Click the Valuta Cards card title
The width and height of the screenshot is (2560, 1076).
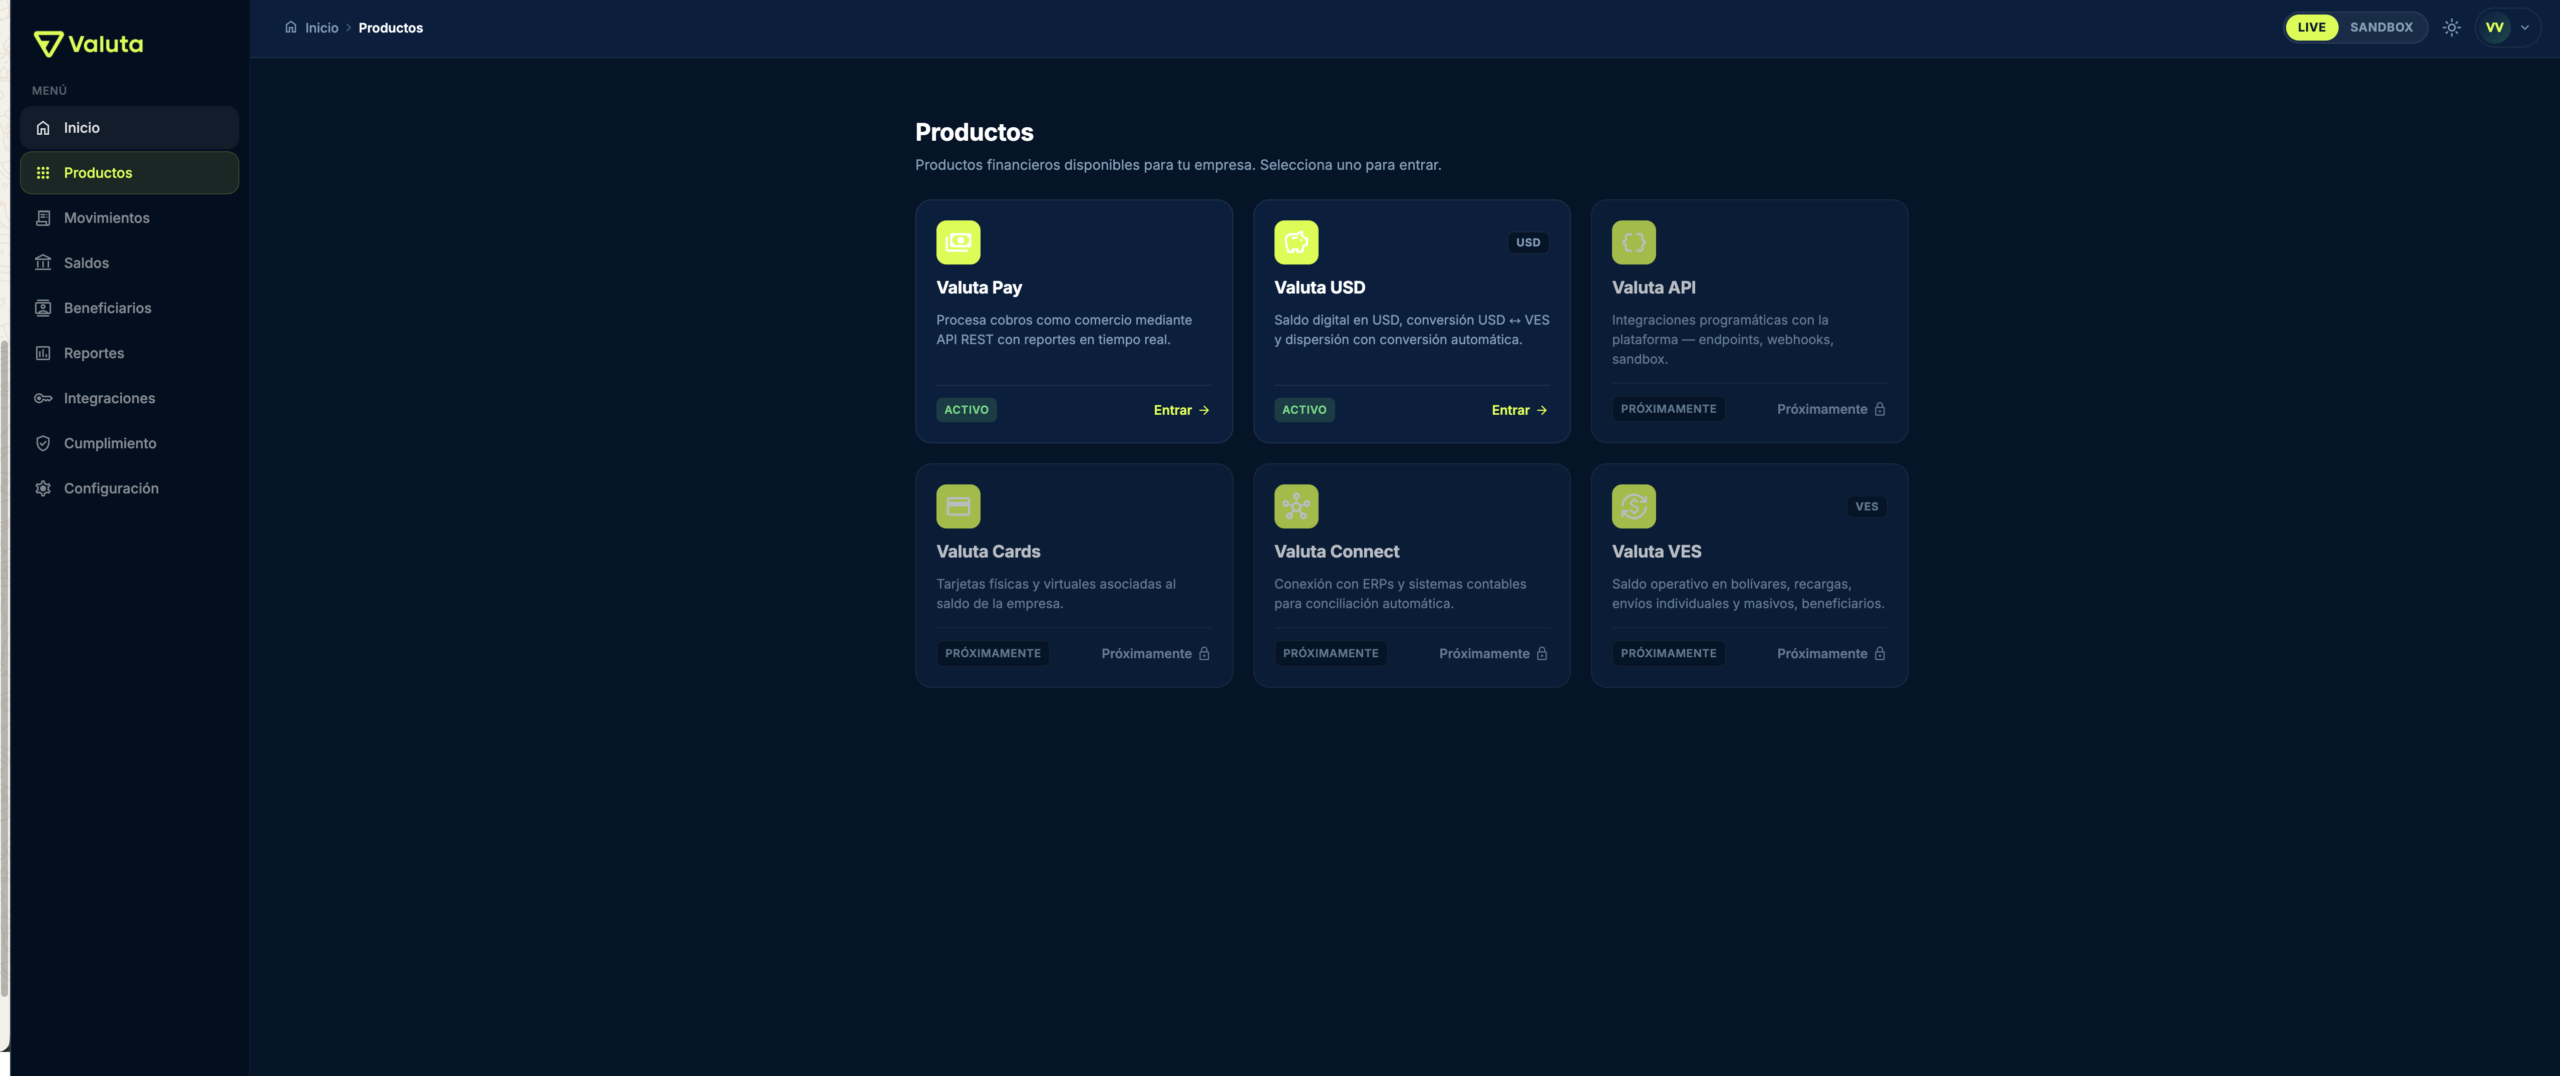(x=988, y=552)
